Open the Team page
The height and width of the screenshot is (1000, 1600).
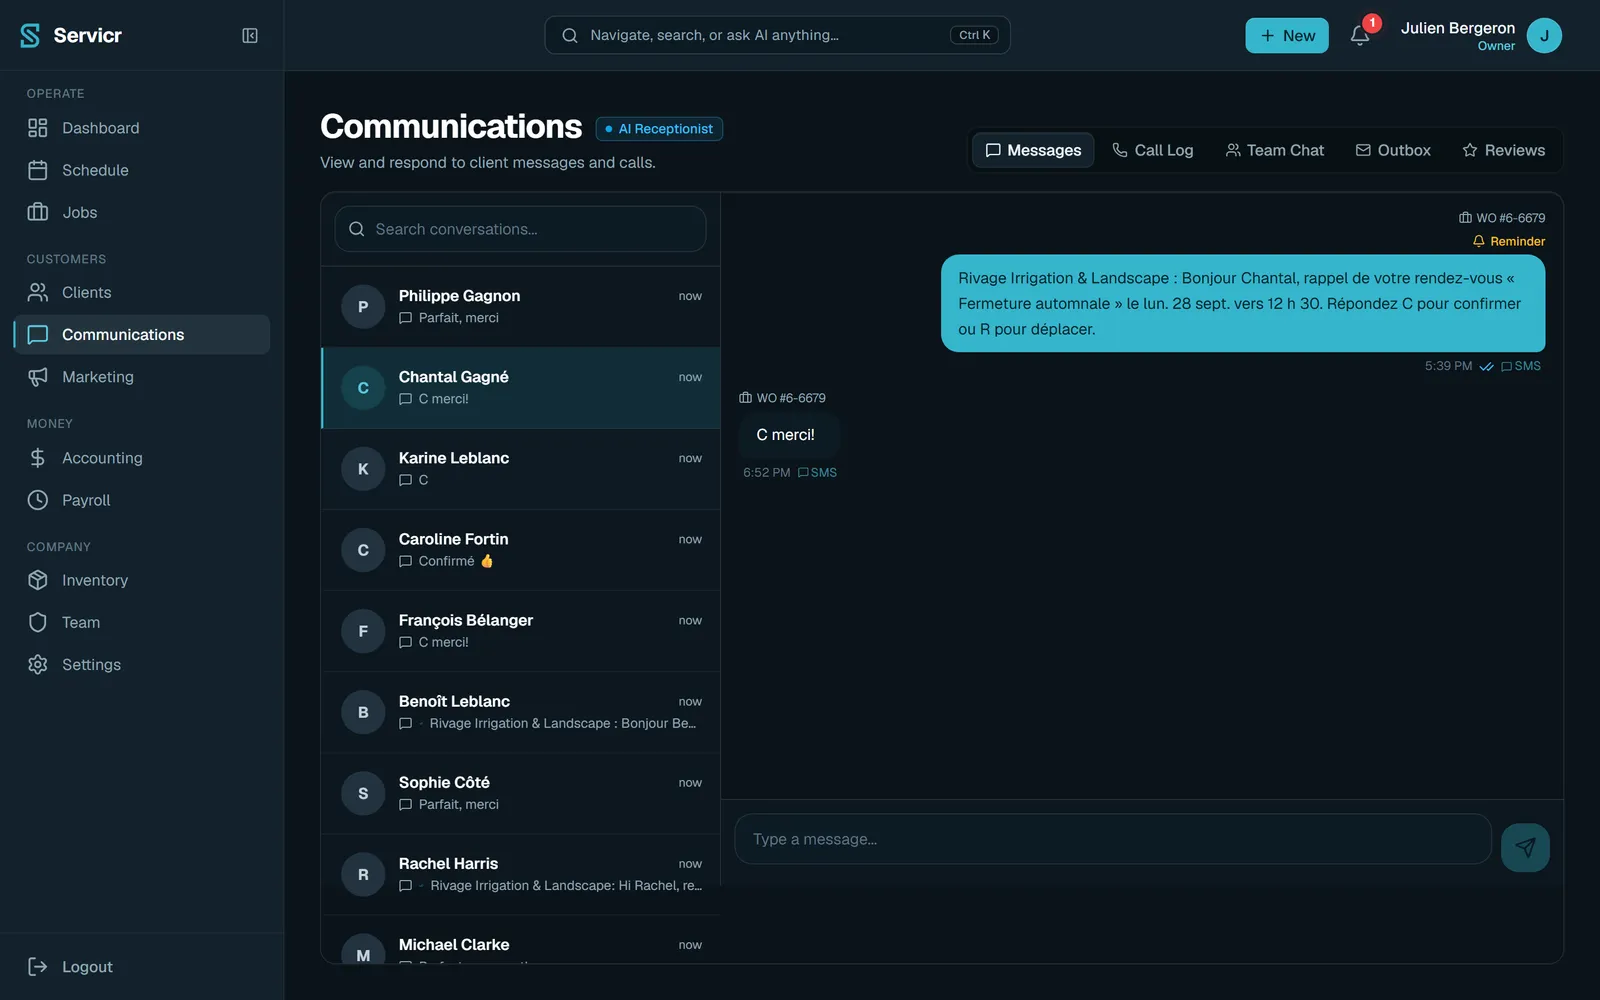pyautogui.click(x=142, y=622)
